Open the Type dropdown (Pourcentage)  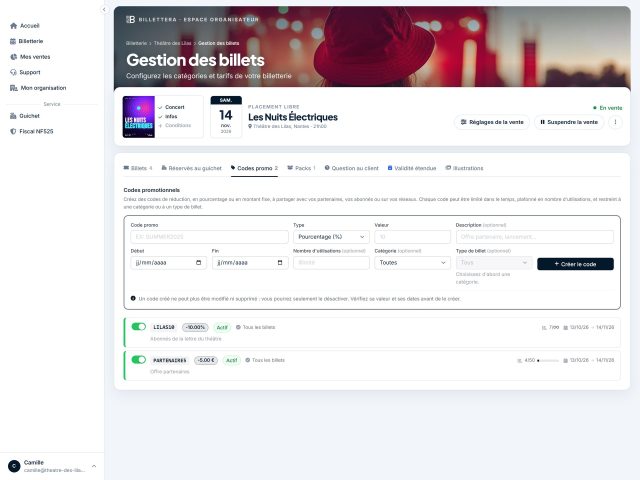331,237
